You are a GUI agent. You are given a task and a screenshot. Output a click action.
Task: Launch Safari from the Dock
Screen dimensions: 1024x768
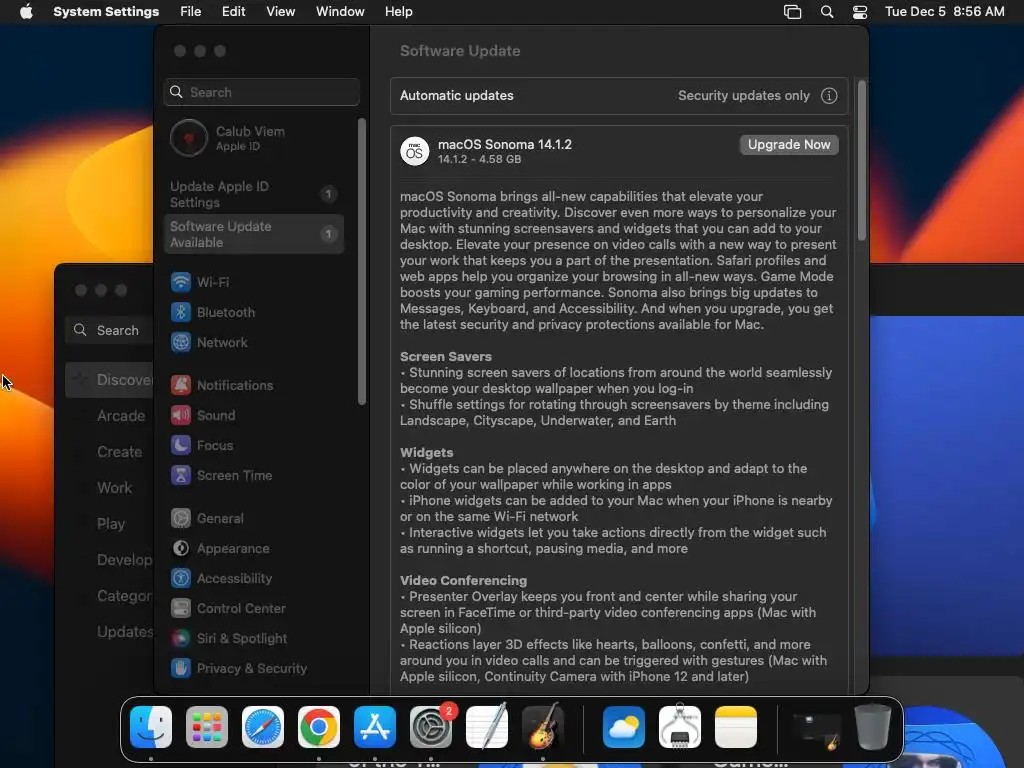(x=263, y=727)
